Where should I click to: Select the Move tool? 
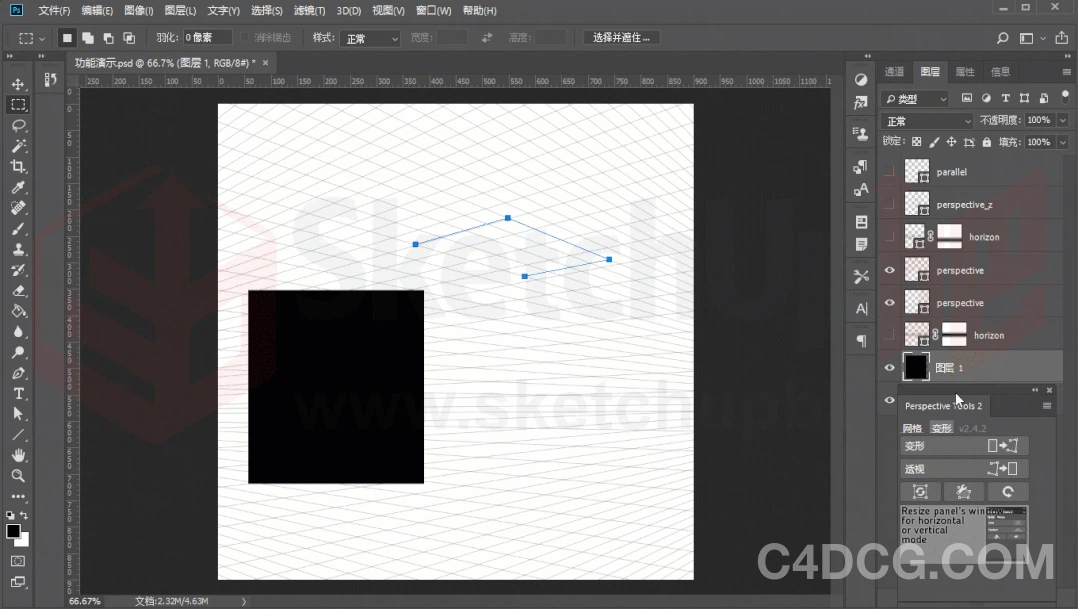pyautogui.click(x=17, y=84)
